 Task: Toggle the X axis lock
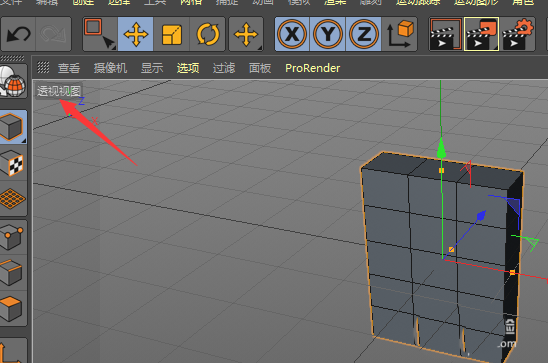point(292,34)
